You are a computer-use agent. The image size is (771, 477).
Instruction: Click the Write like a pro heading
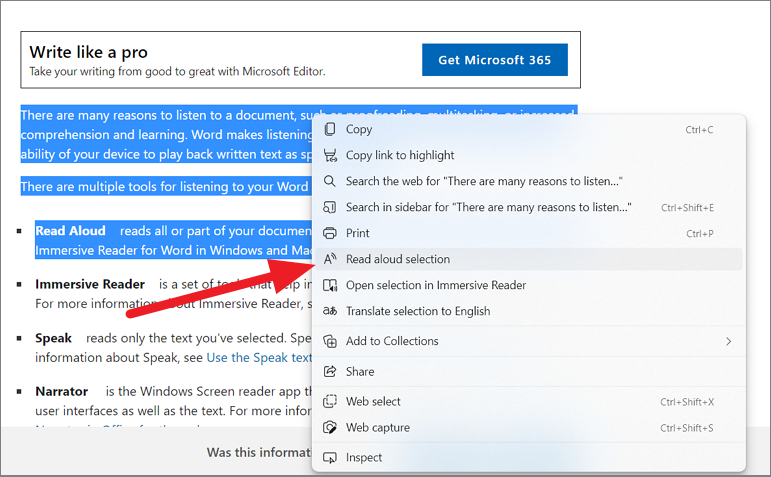tap(89, 52)
